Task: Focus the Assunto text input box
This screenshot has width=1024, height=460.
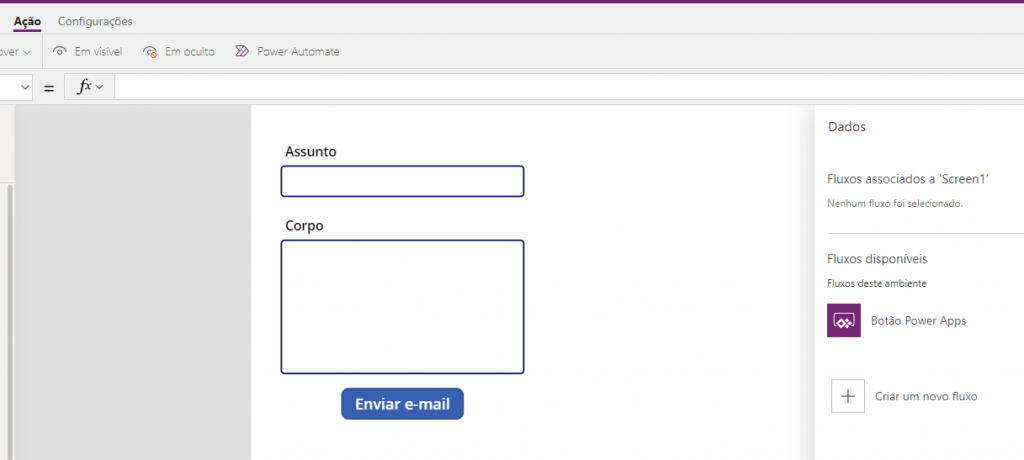Action: click(x=402, y=181)
